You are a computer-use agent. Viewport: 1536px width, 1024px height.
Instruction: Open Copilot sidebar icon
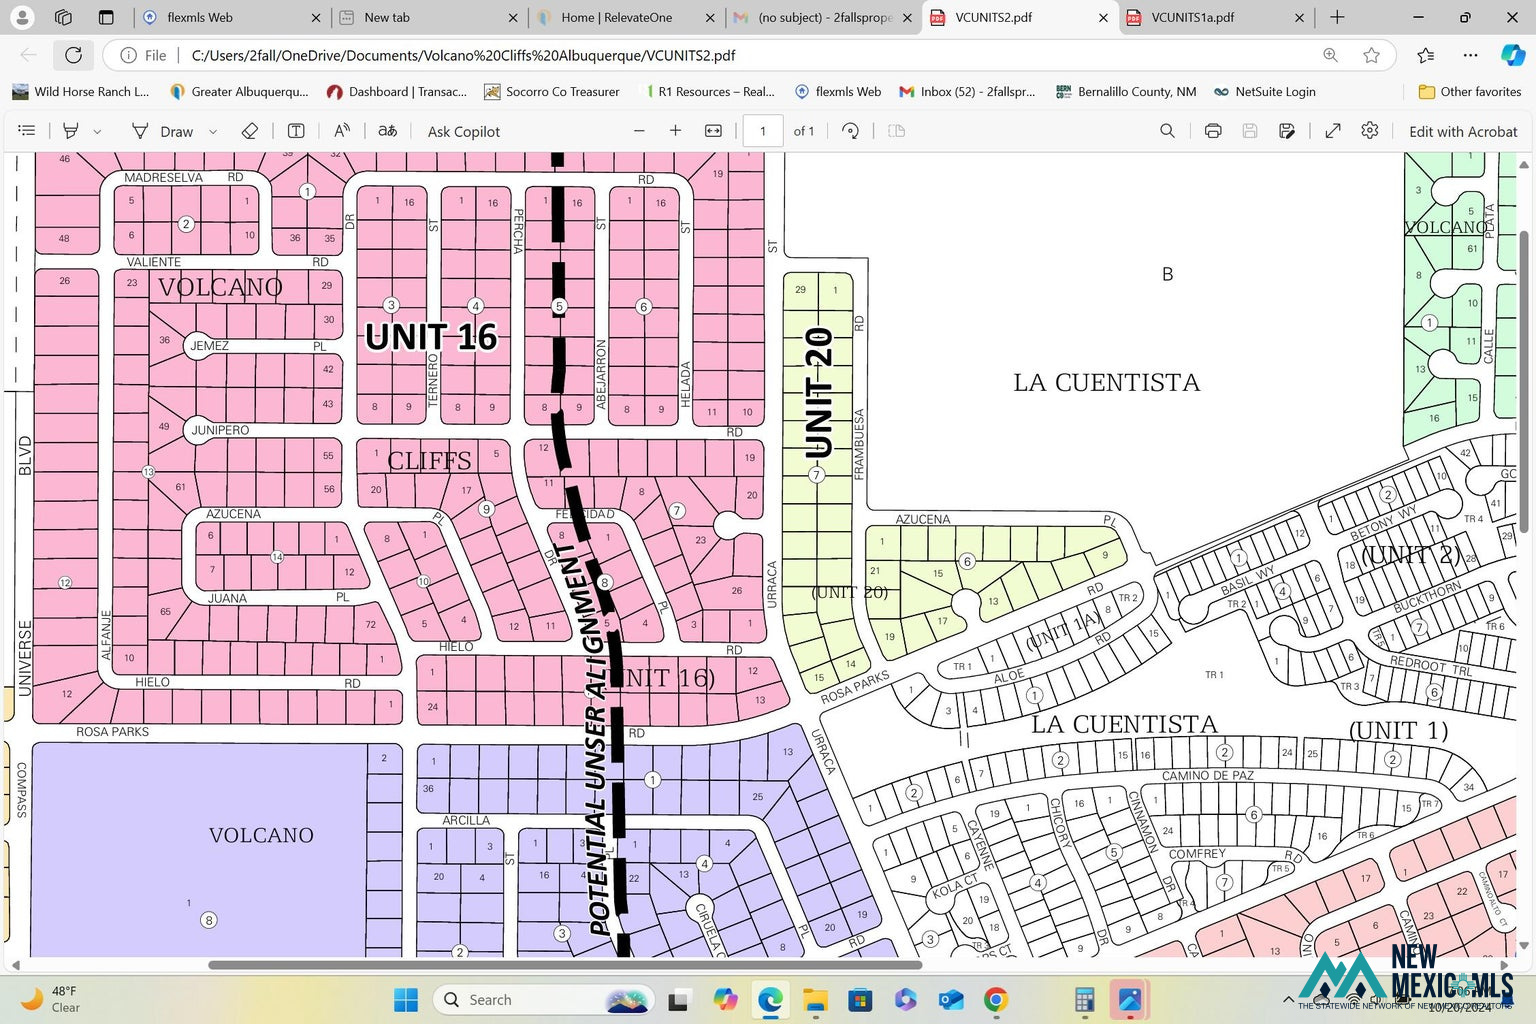[x=1513, y=55]
